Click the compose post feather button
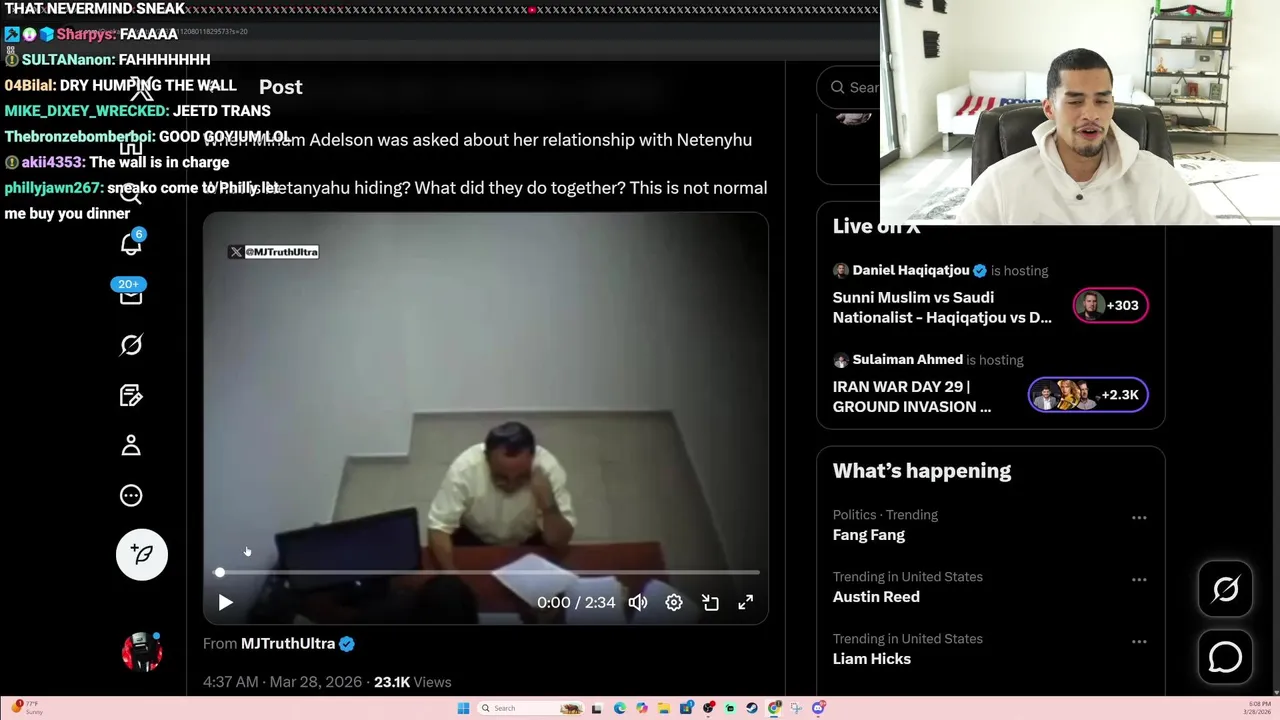Image resolution: width=1280 pixels, height=720 pixels. click(142, 554)
